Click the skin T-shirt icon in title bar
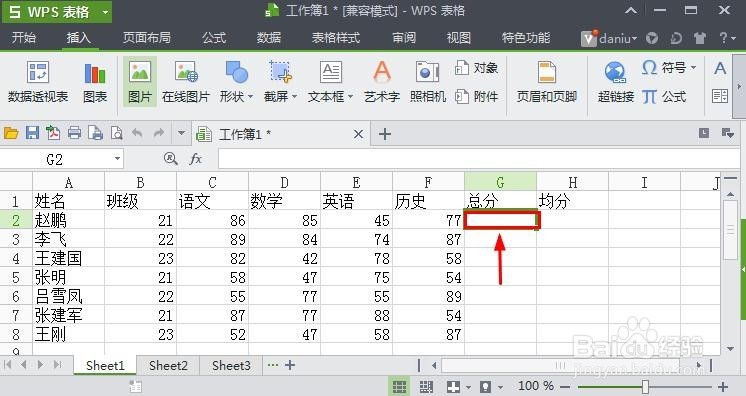Image resolution: width=746 pixels, height=396 pixels. (x=700, y=38)
